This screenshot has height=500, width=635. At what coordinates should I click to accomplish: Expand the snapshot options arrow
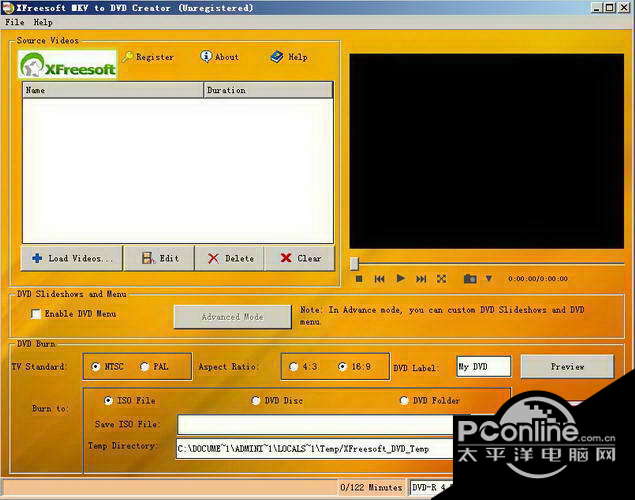click(489, 279)
